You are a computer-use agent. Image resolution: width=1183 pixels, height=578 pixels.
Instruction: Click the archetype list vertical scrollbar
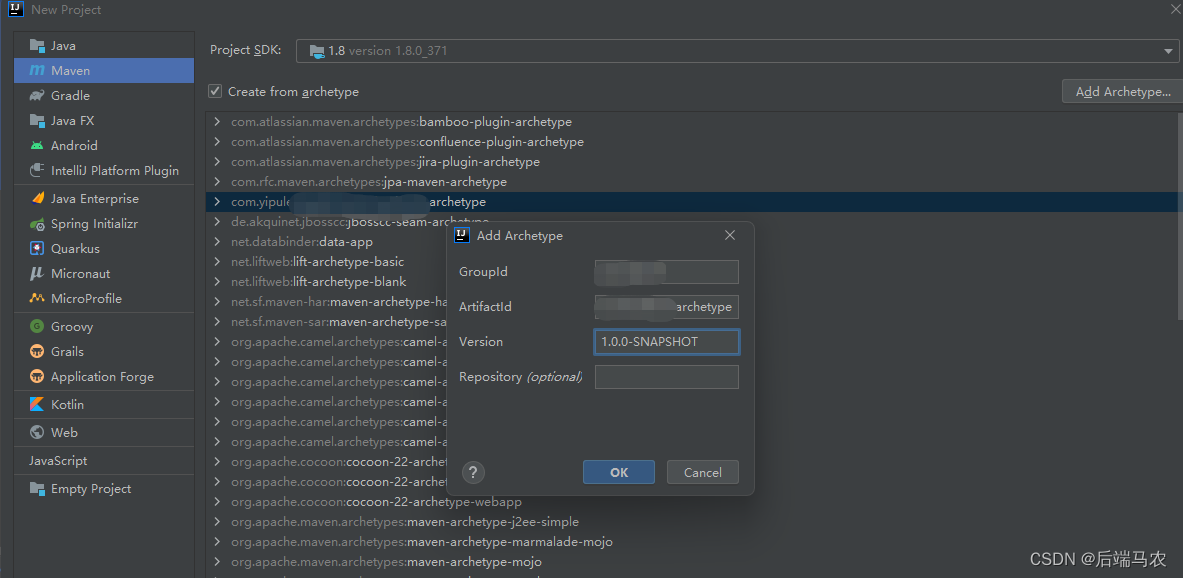click(x=1179, y=215)
